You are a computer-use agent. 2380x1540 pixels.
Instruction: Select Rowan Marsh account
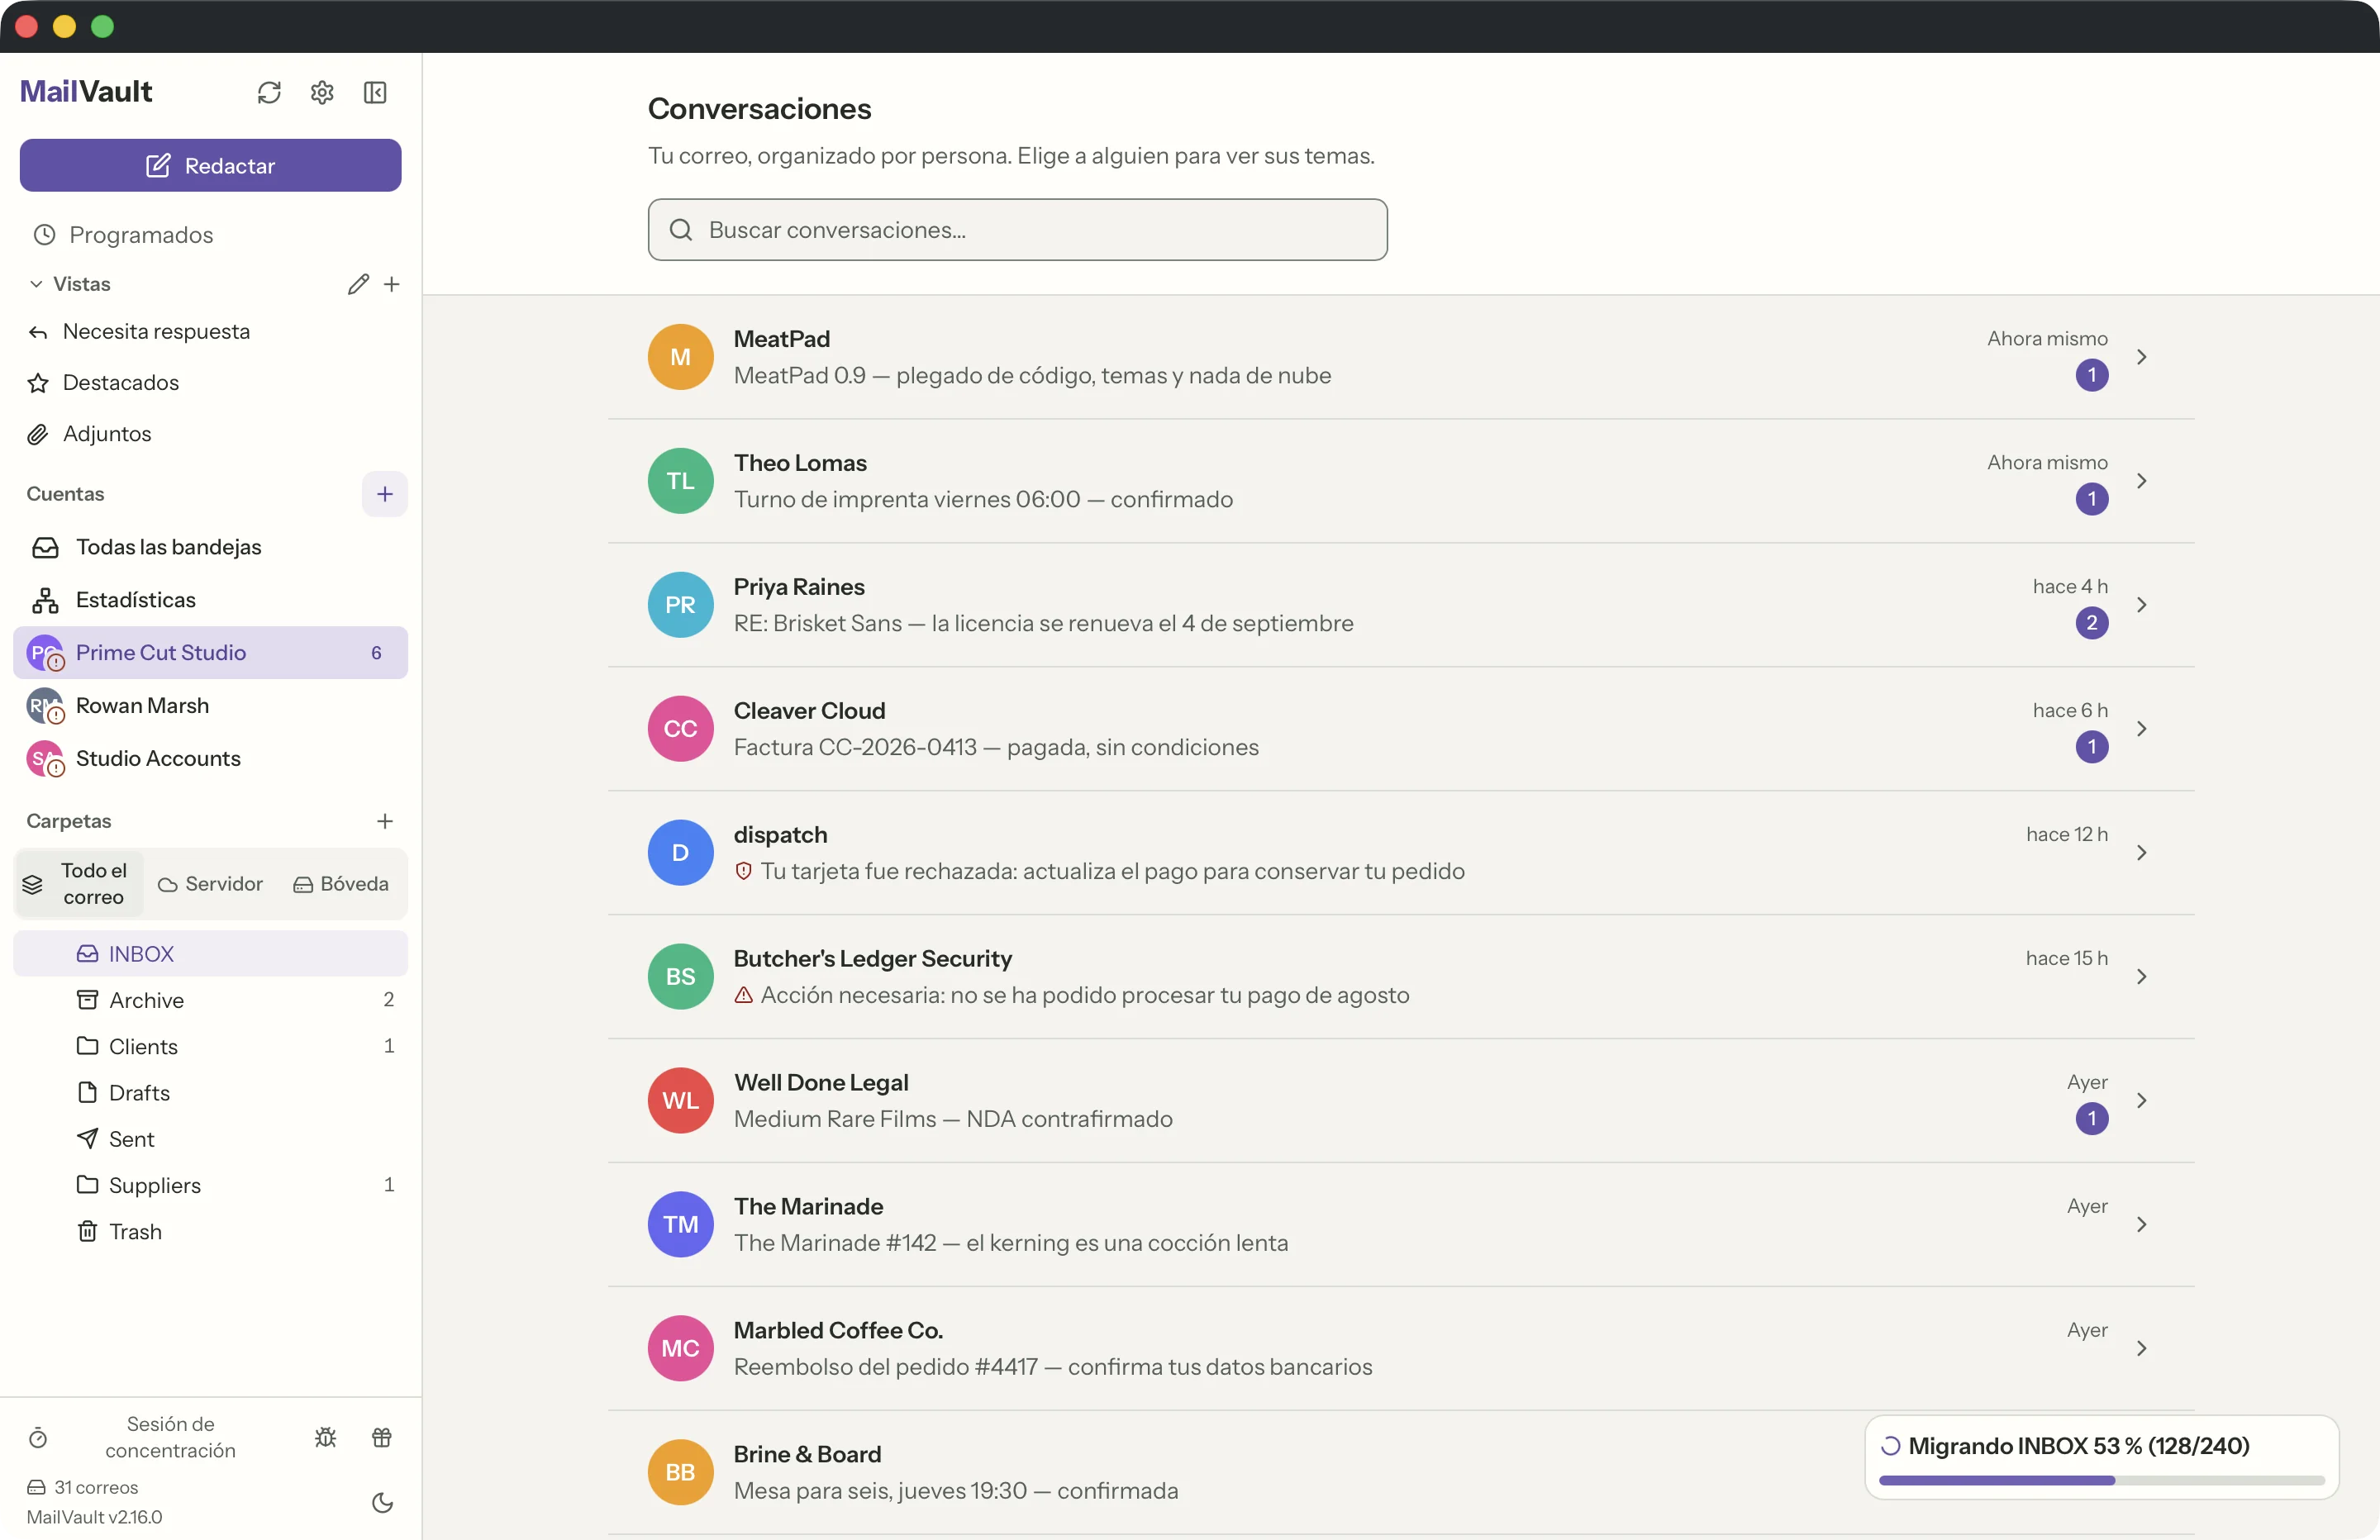pos(210,706)
